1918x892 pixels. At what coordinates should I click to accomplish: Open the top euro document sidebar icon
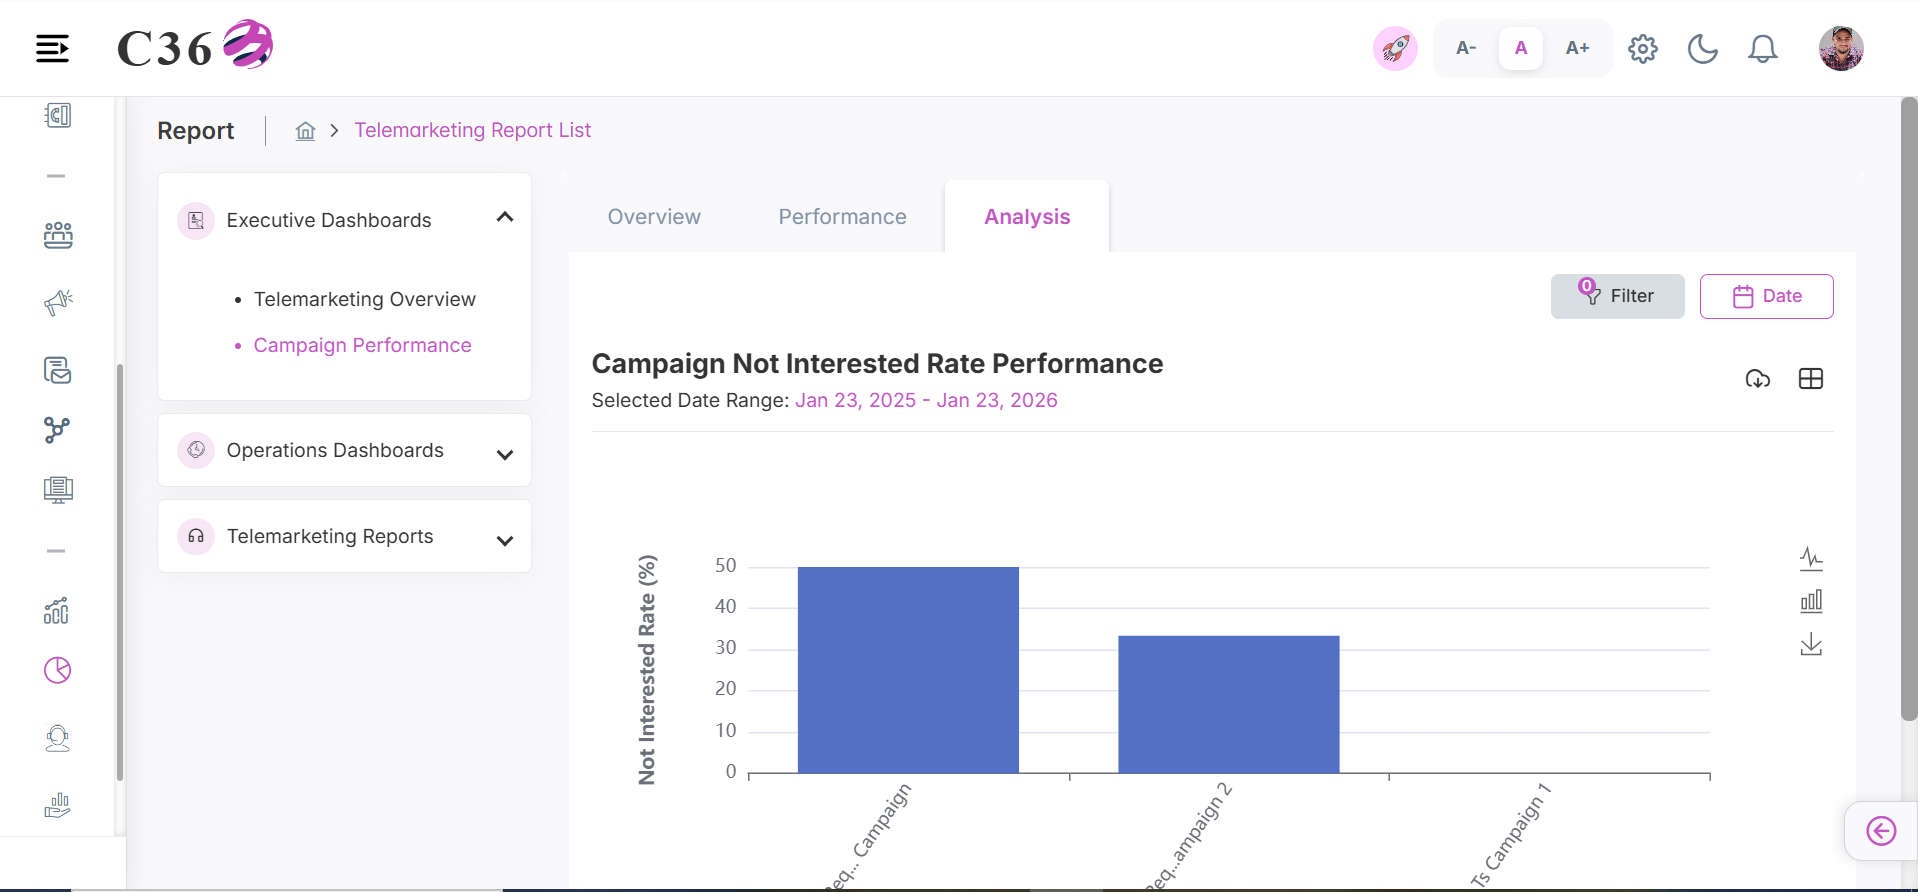tap(58, 115)
